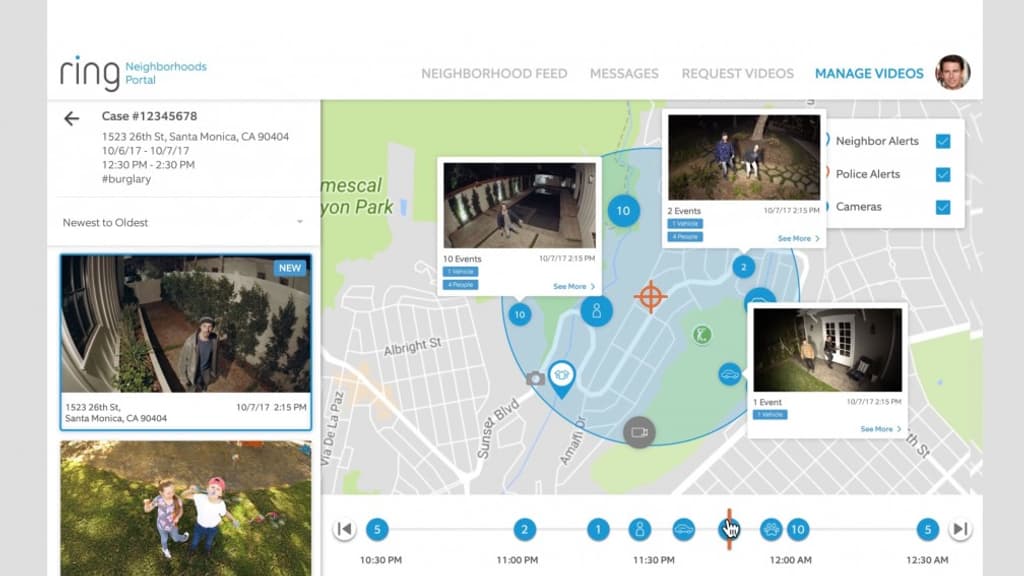The image size is (1024, 576).
Task: Click the #burglary tag in the case details
Action: (x=126, y=179)
